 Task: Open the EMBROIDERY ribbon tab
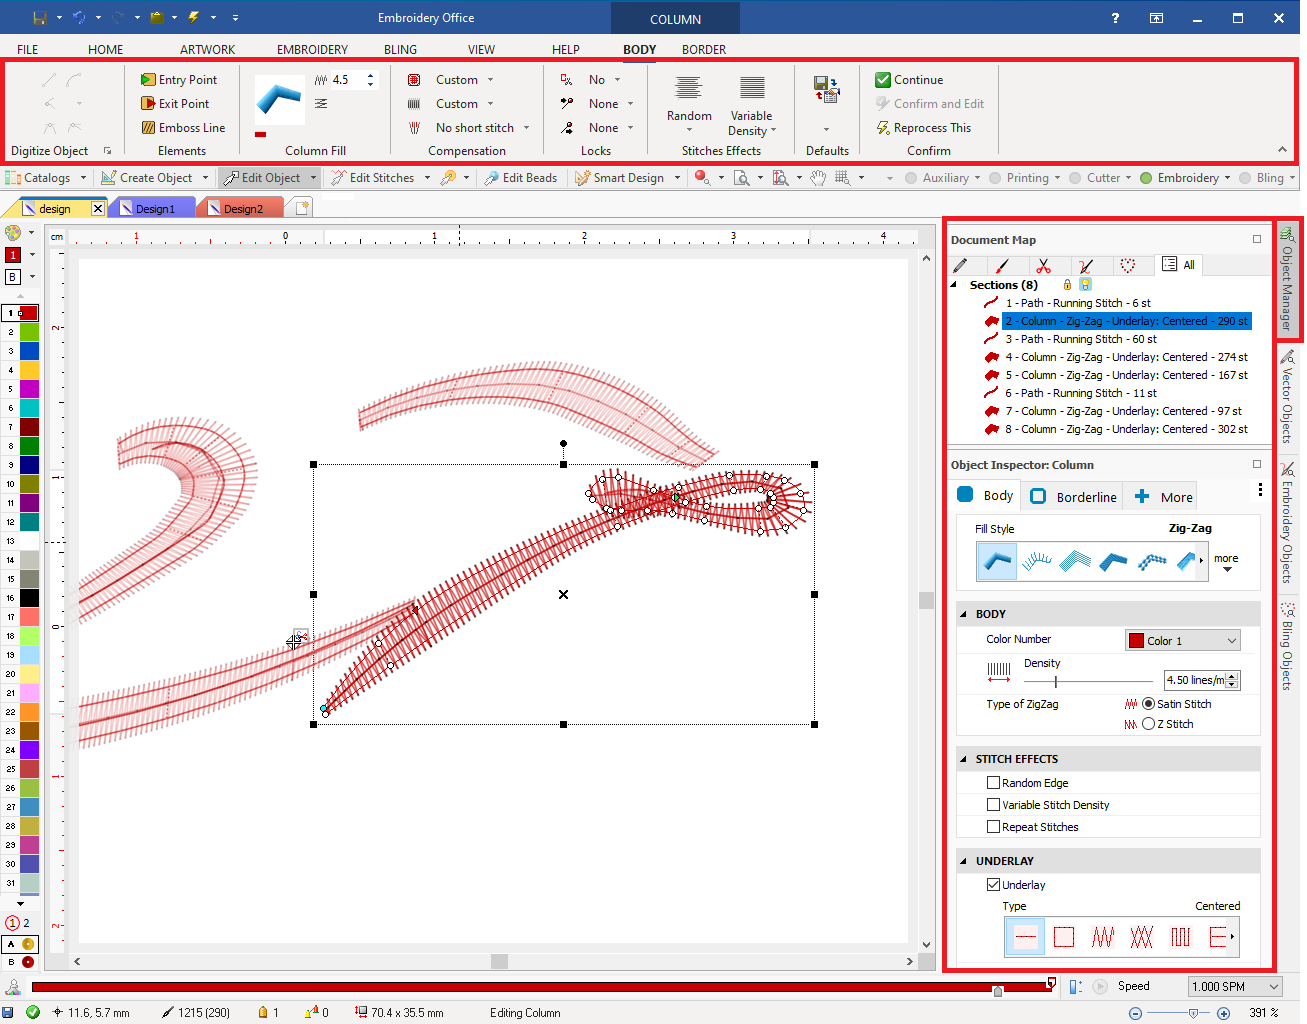pos(312,49)
